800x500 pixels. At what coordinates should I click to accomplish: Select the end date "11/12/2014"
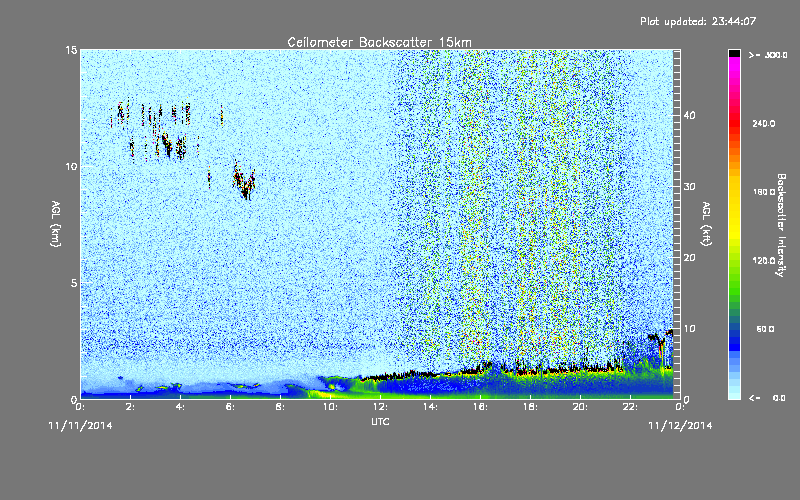coord(680,426)
